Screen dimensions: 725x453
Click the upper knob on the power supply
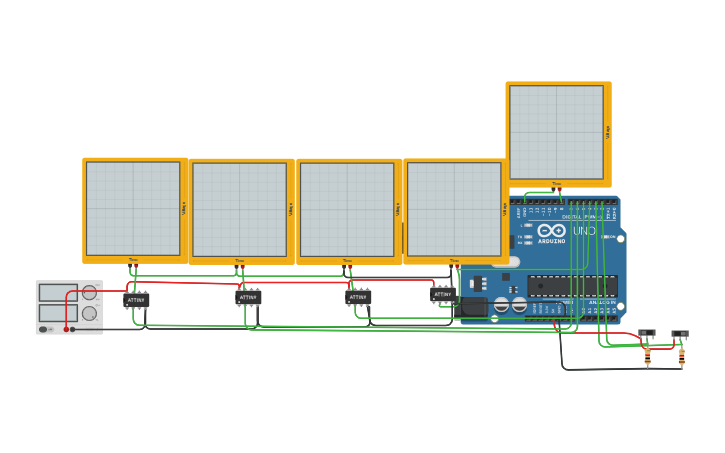tap(89, 293)
